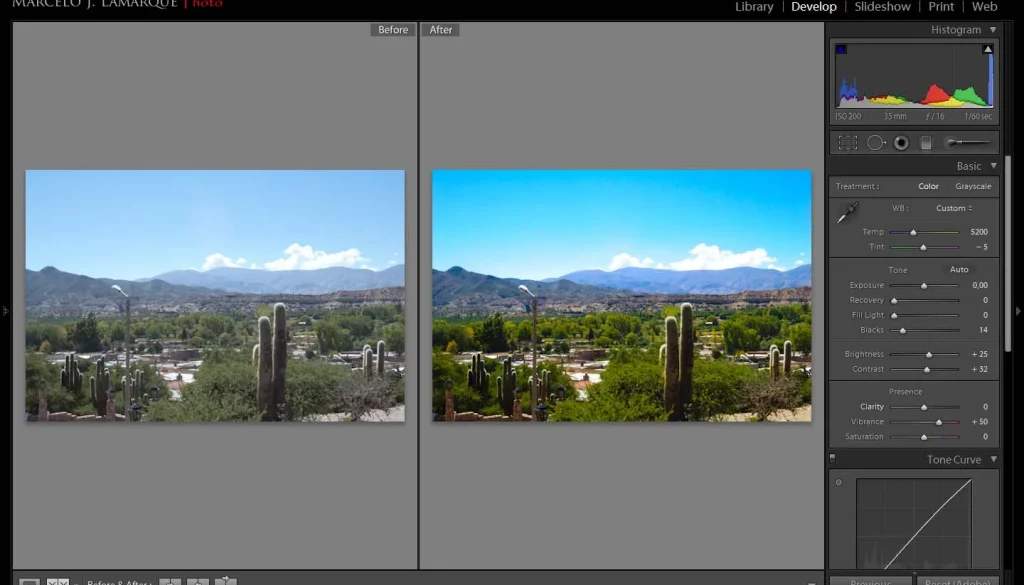Select the Graduated Filter tool
Viewport: 1024px width, 585px height.
click(x=926, y=142)
